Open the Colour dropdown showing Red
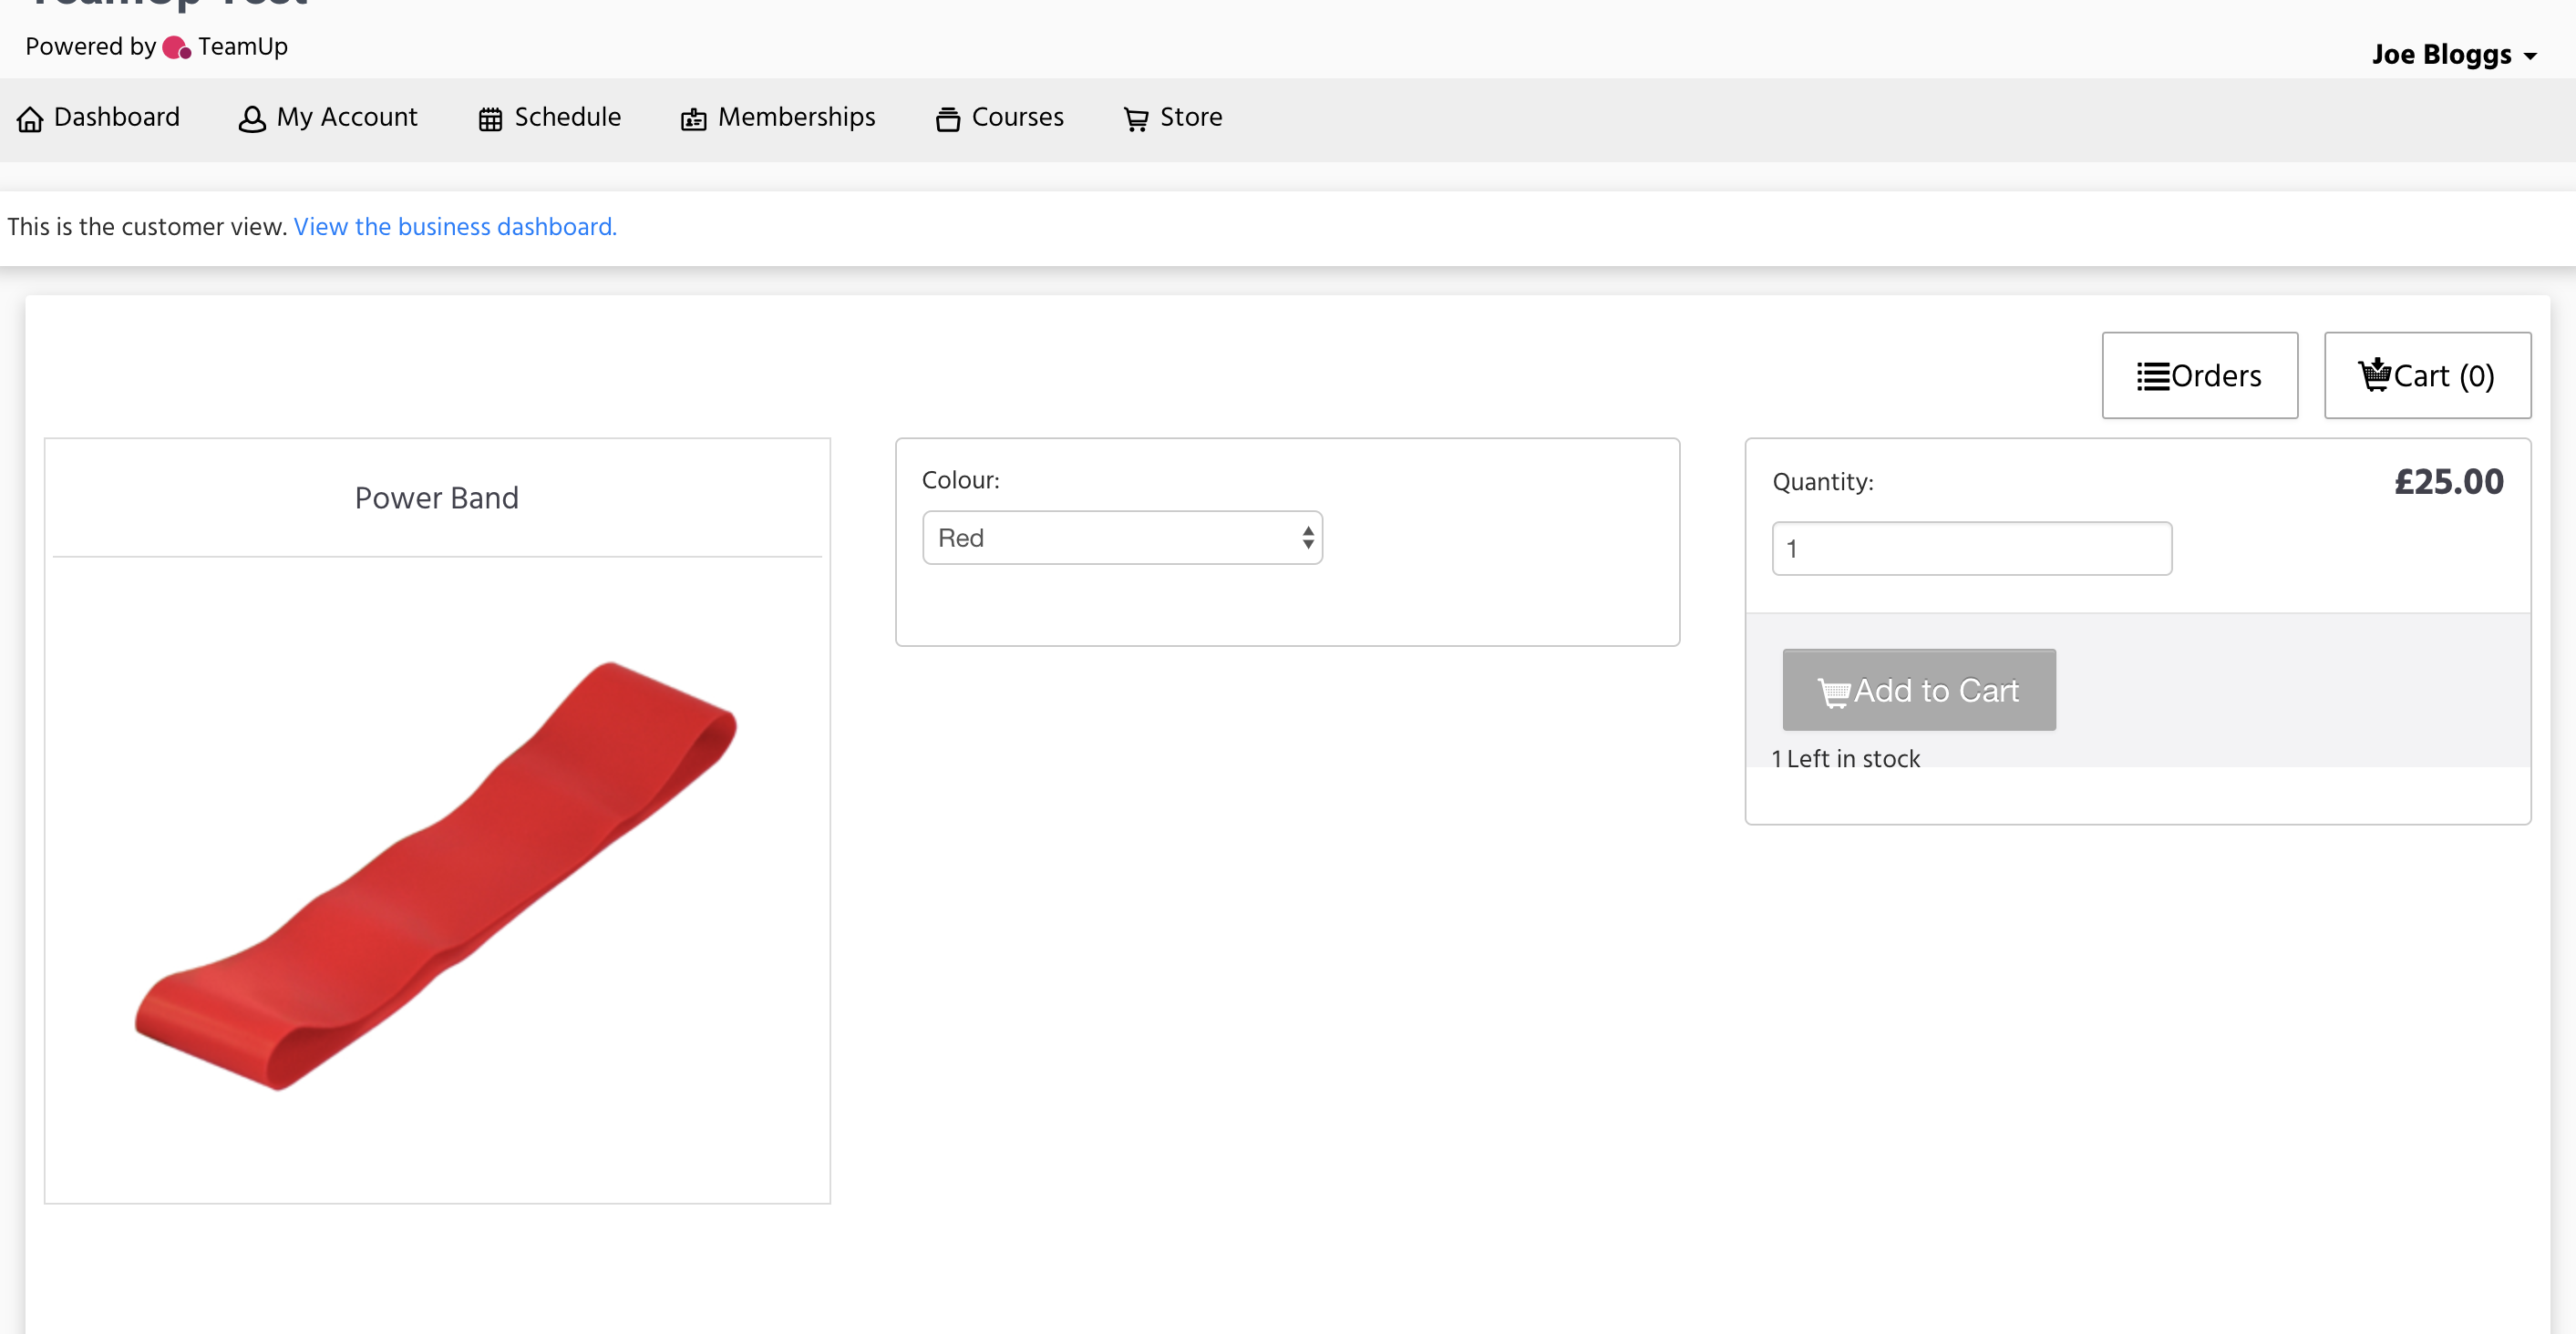This screenshot has width=2576, height=1334. point(1122,538)
